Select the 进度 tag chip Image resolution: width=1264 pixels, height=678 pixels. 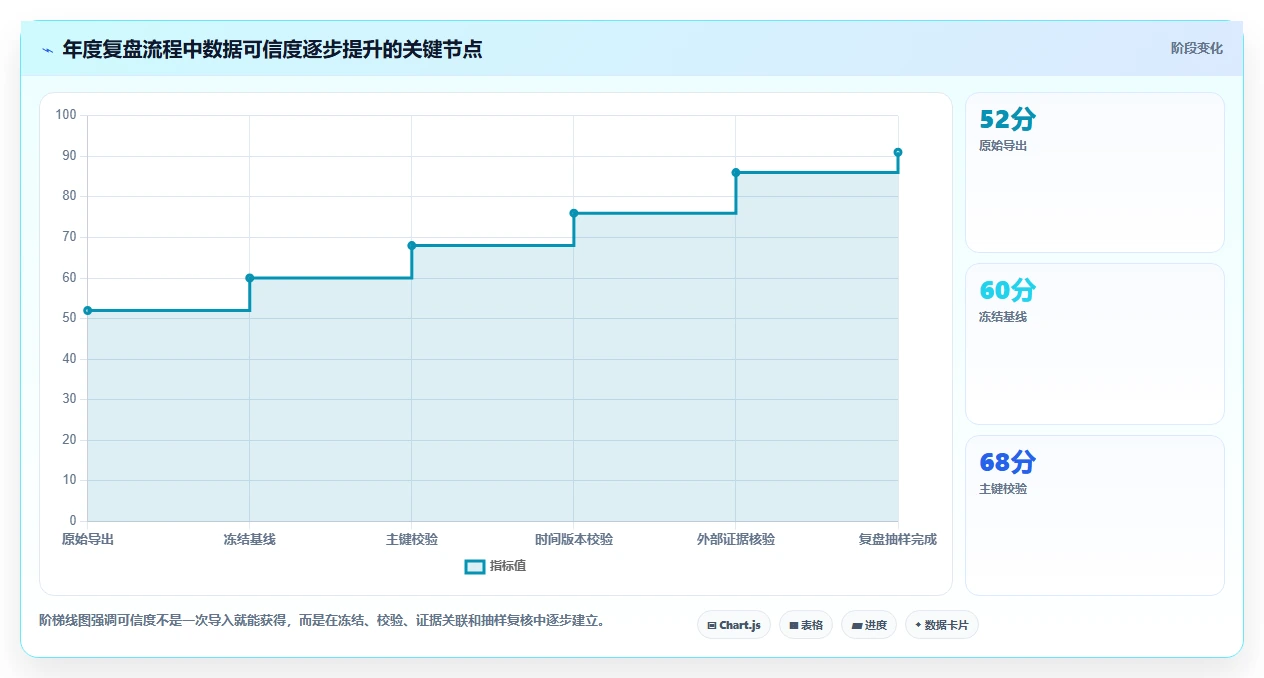coord(869,625)
